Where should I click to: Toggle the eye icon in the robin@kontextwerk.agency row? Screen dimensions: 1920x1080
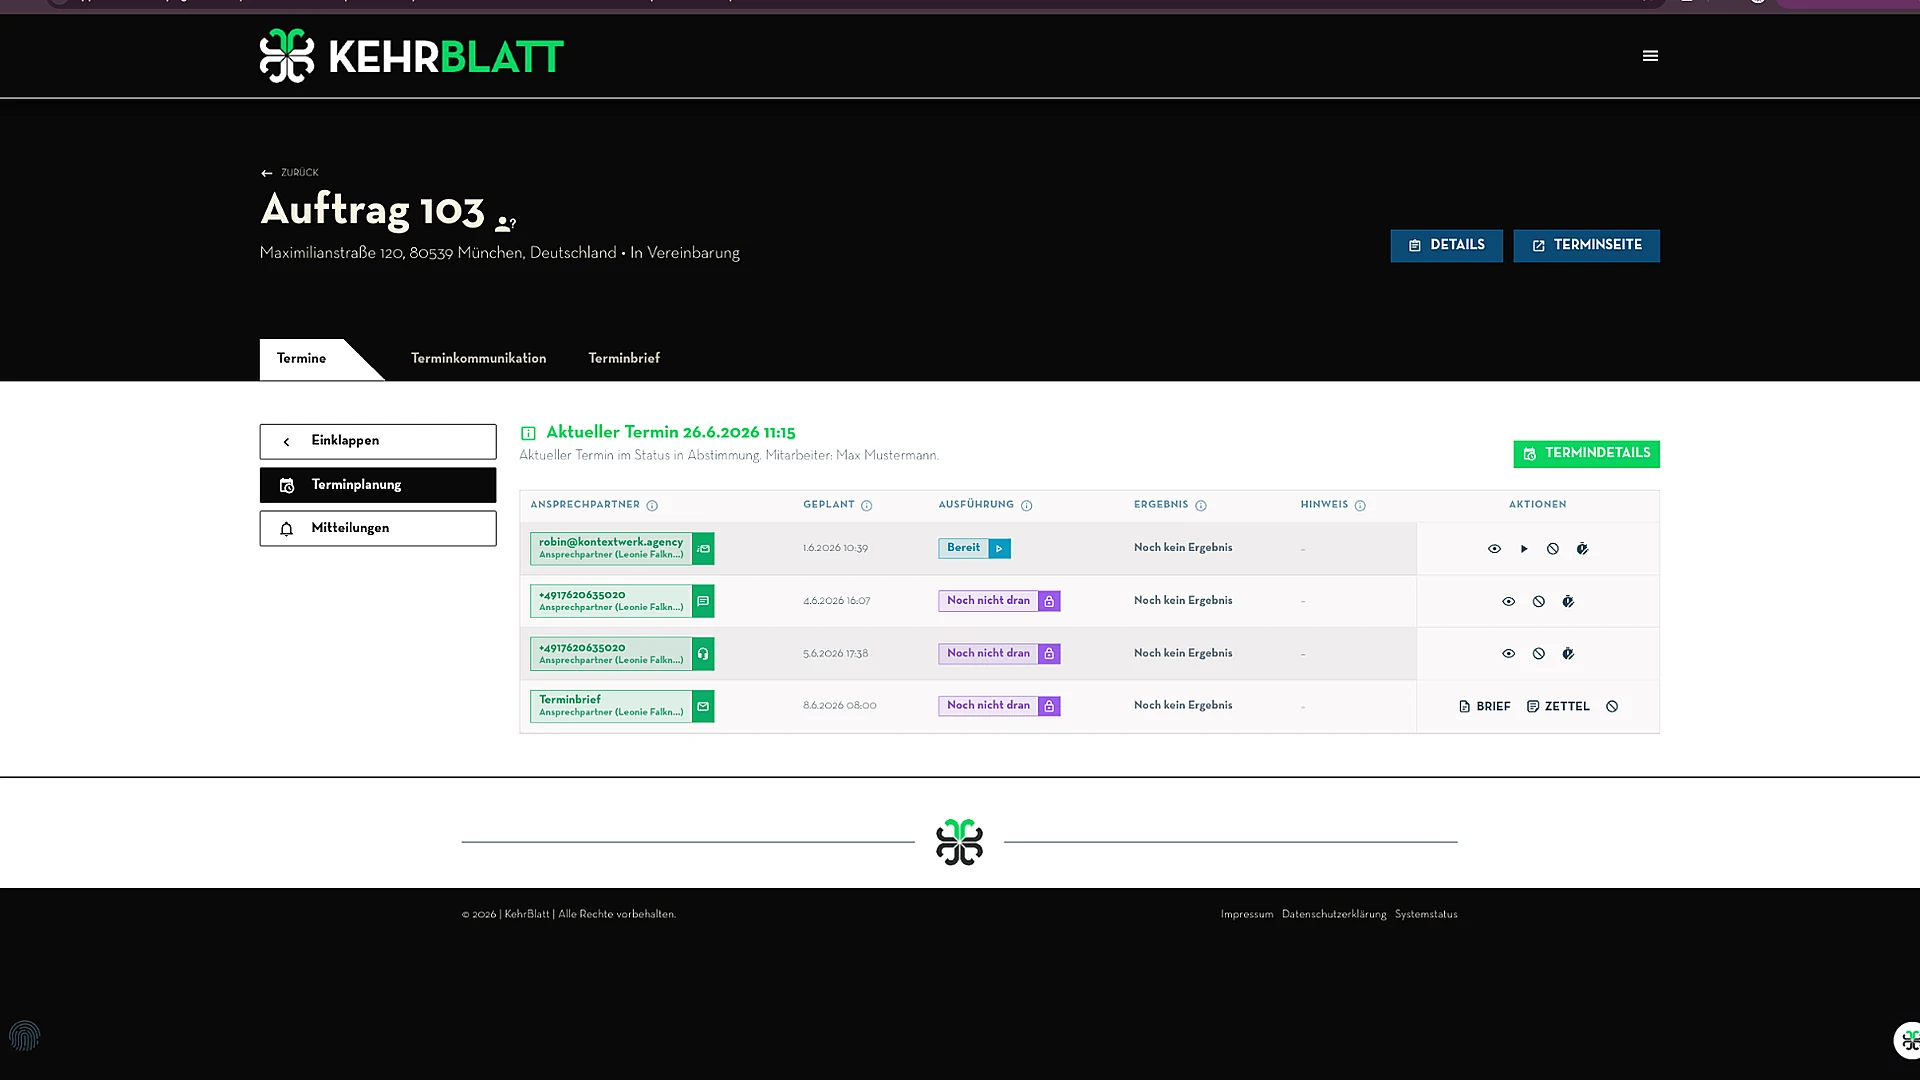1494,549
